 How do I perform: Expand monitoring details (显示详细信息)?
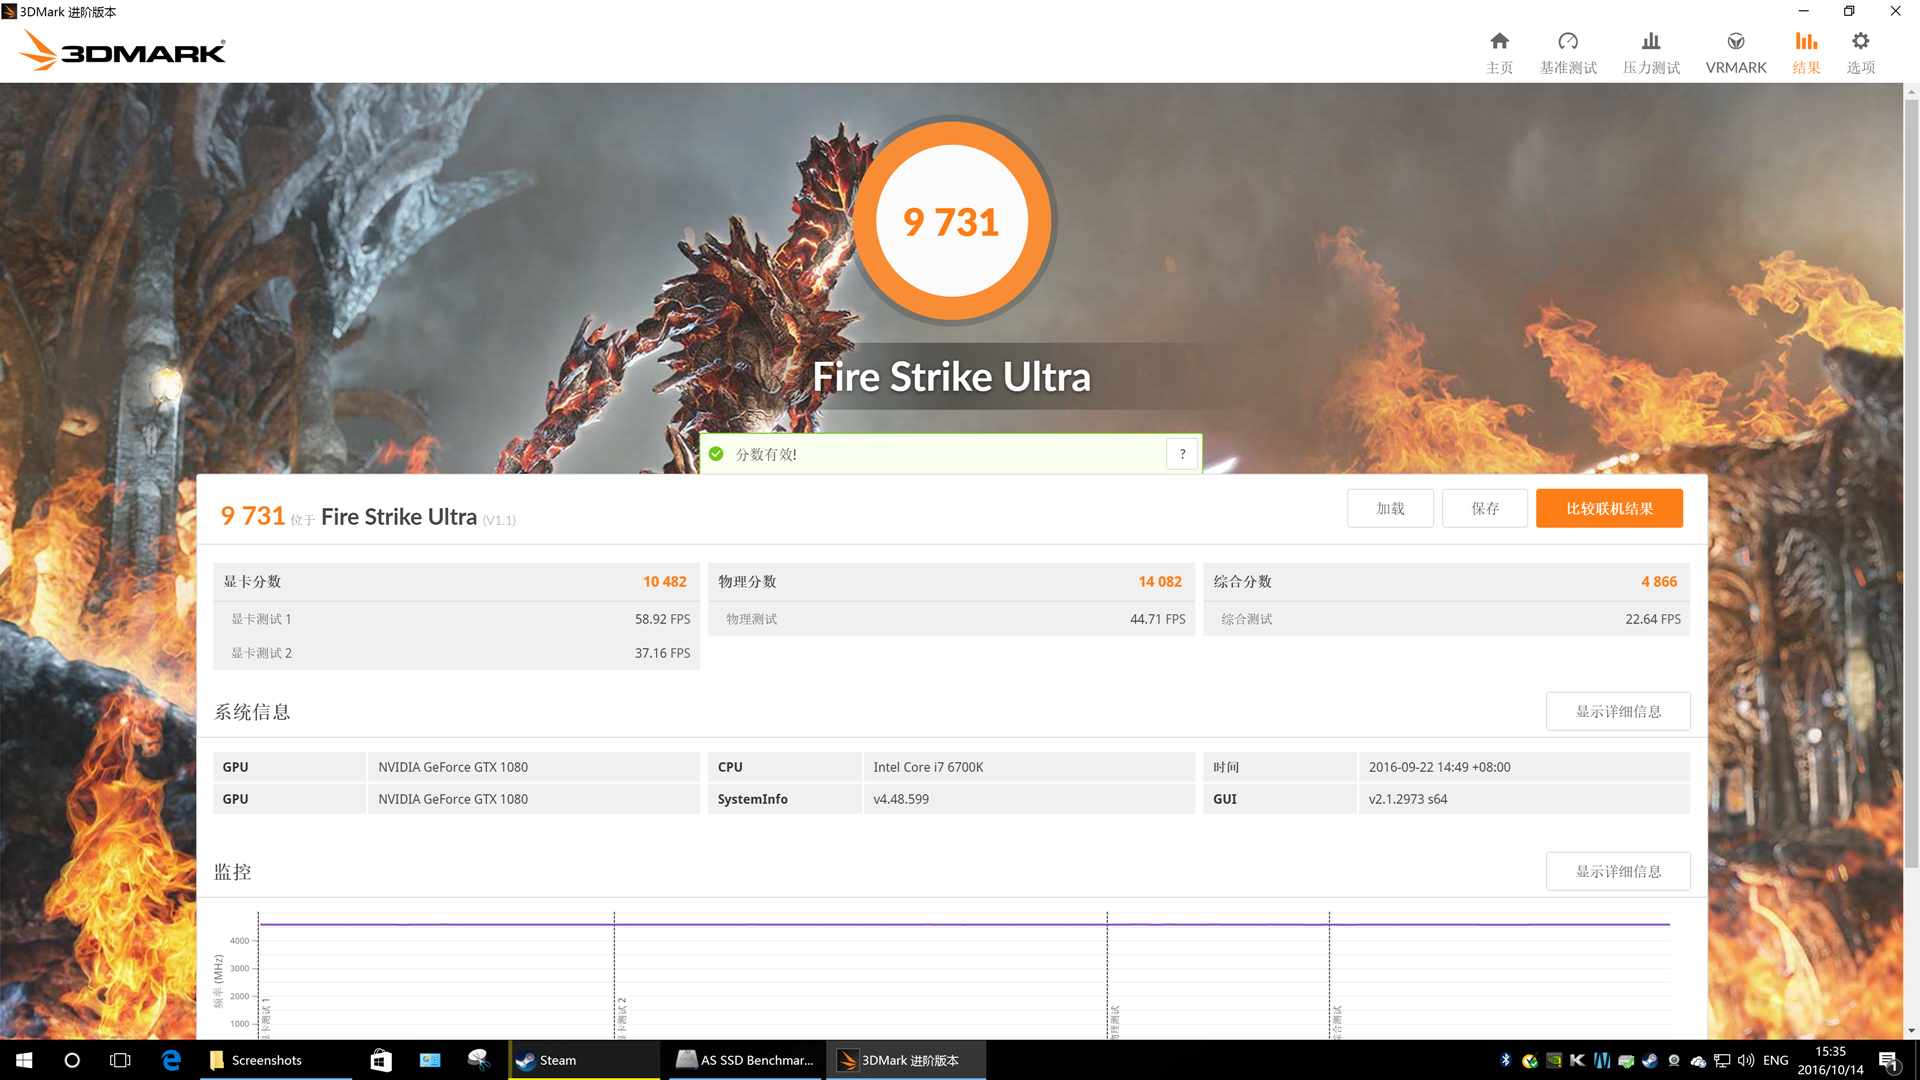[1618, 871]
